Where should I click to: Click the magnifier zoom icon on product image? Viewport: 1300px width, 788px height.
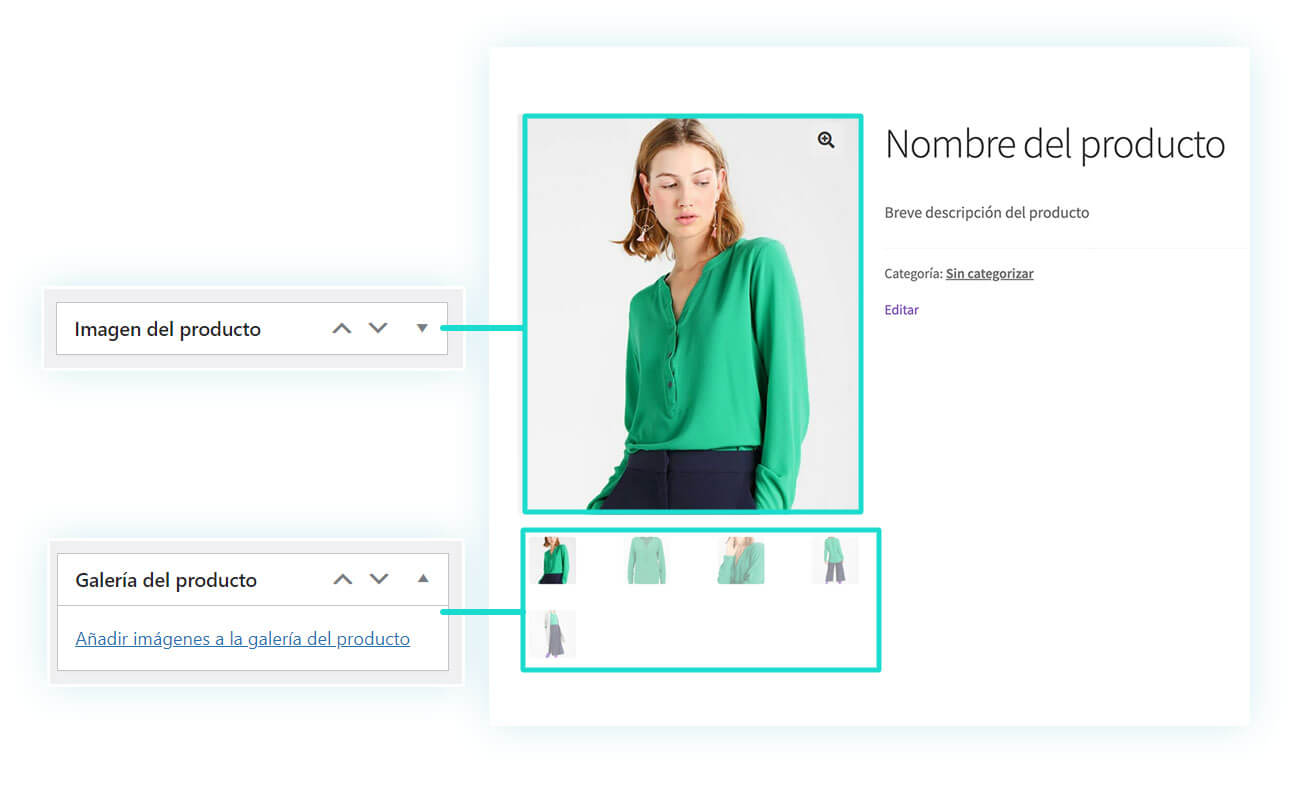coord(826,141)
